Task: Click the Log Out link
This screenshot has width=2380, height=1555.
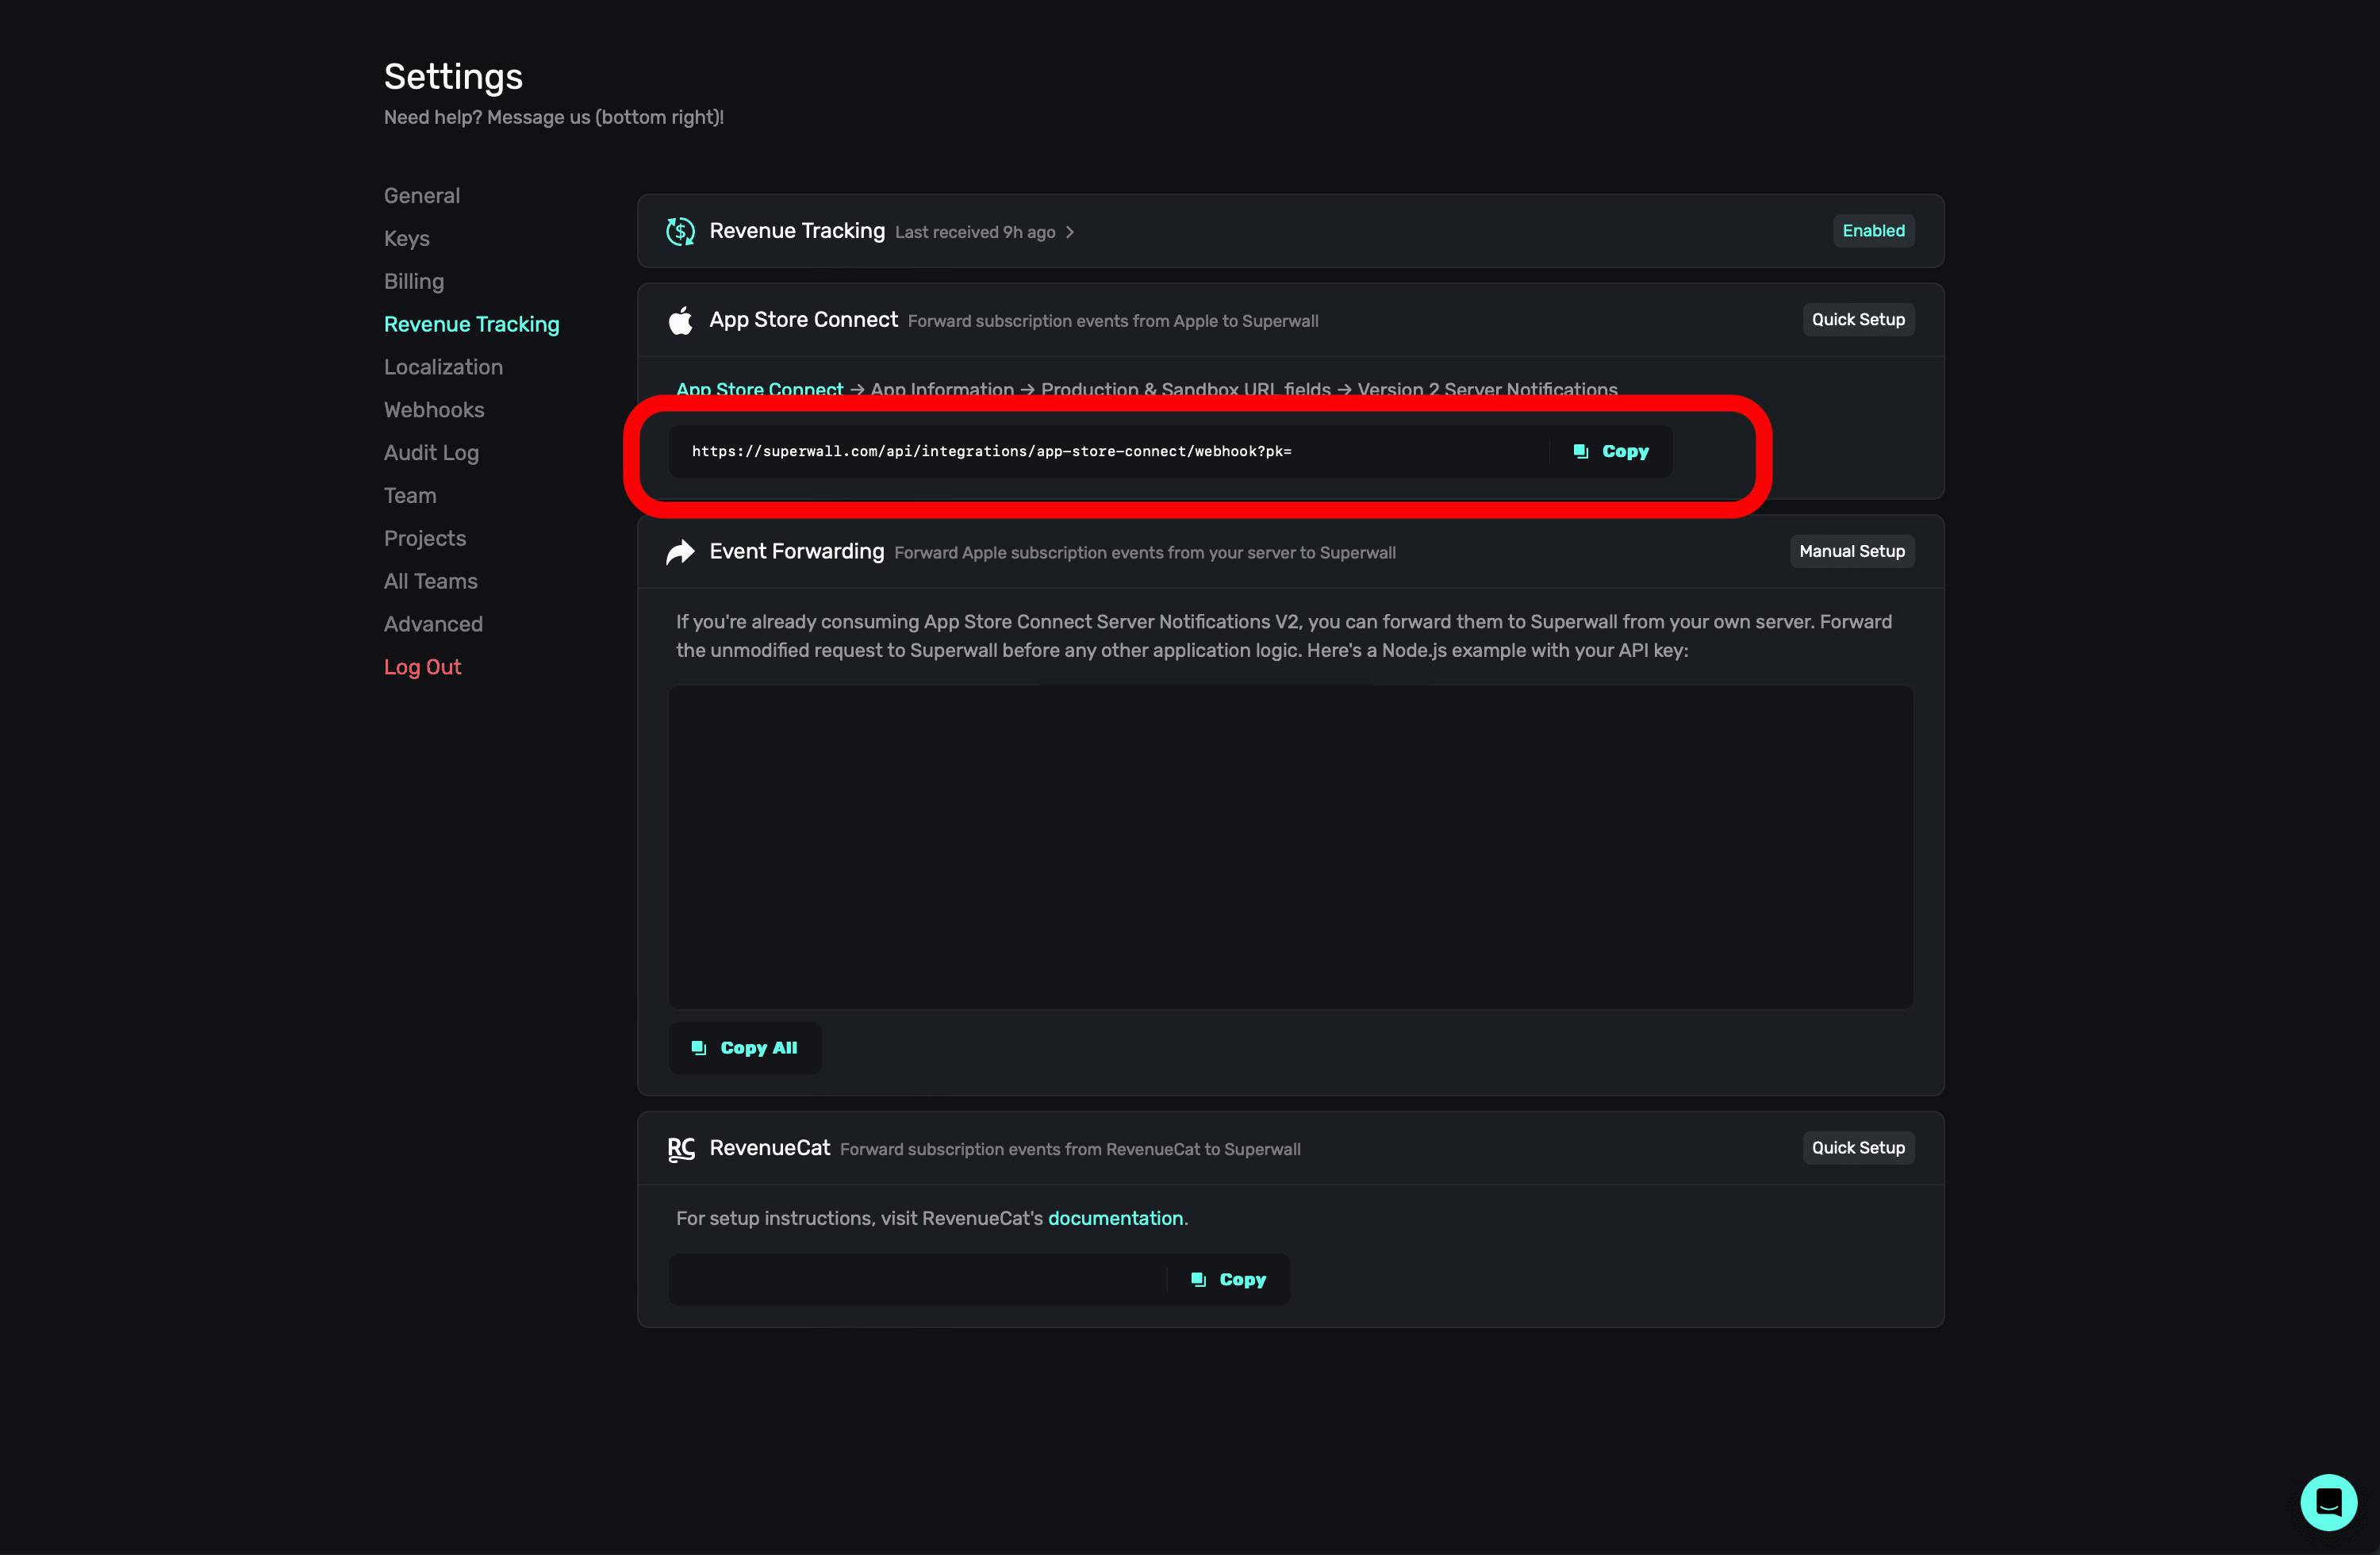Action: 422,667
